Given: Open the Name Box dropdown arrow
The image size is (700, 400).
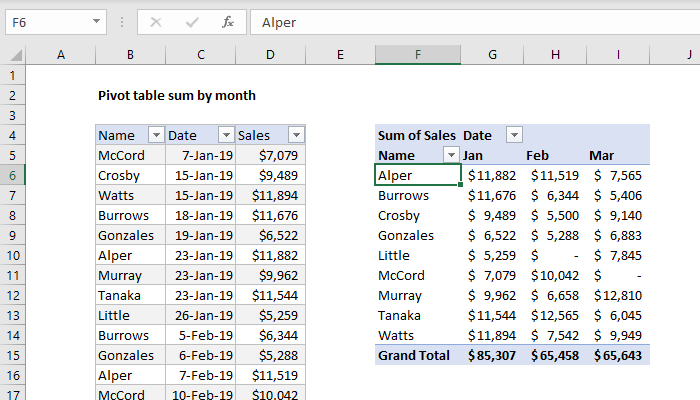Looking at the screenshot, I should [96, 21].
